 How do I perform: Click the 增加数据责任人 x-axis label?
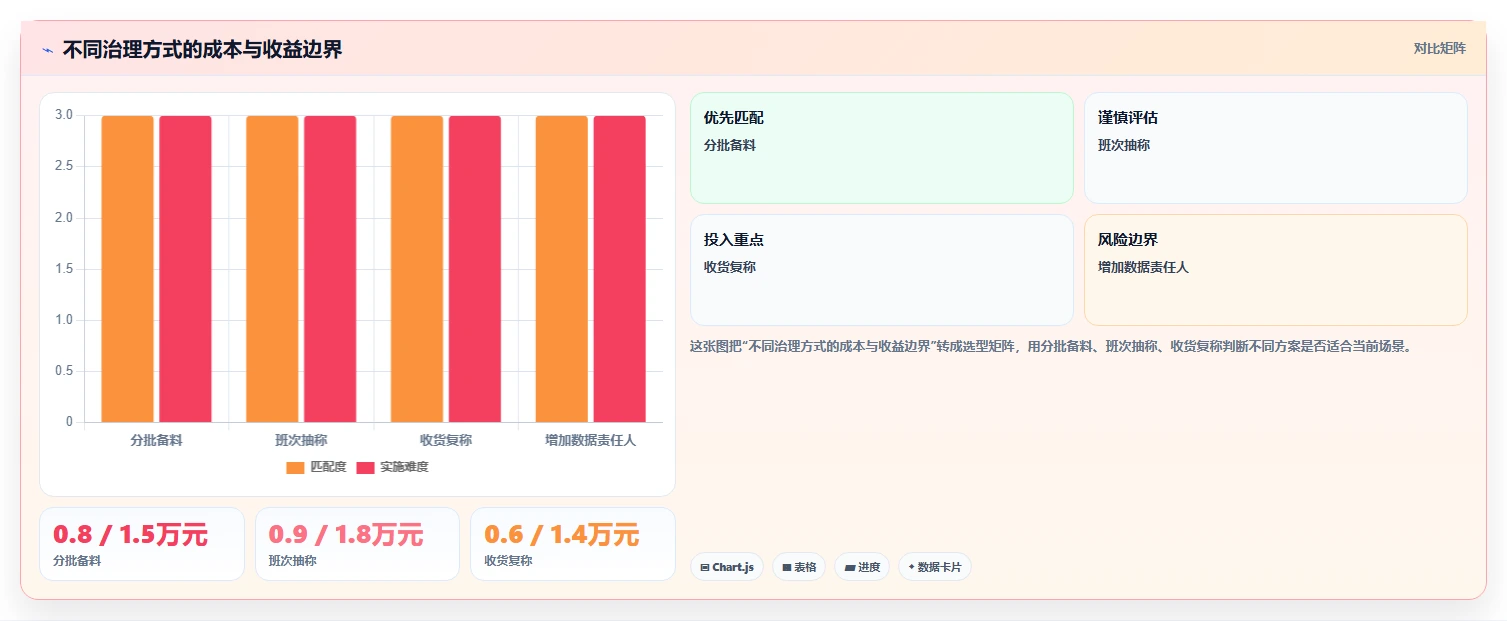point(590,440)
